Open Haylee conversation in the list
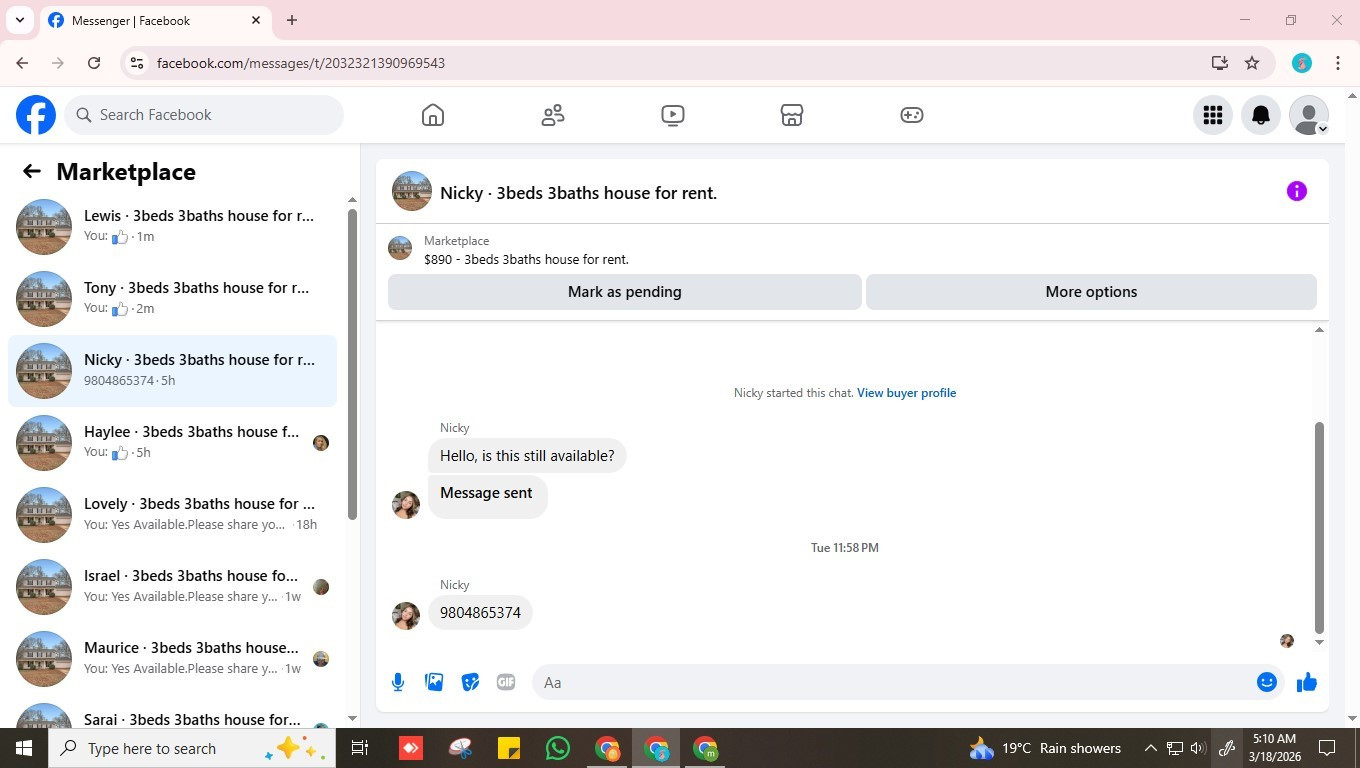 click(172, 443)
